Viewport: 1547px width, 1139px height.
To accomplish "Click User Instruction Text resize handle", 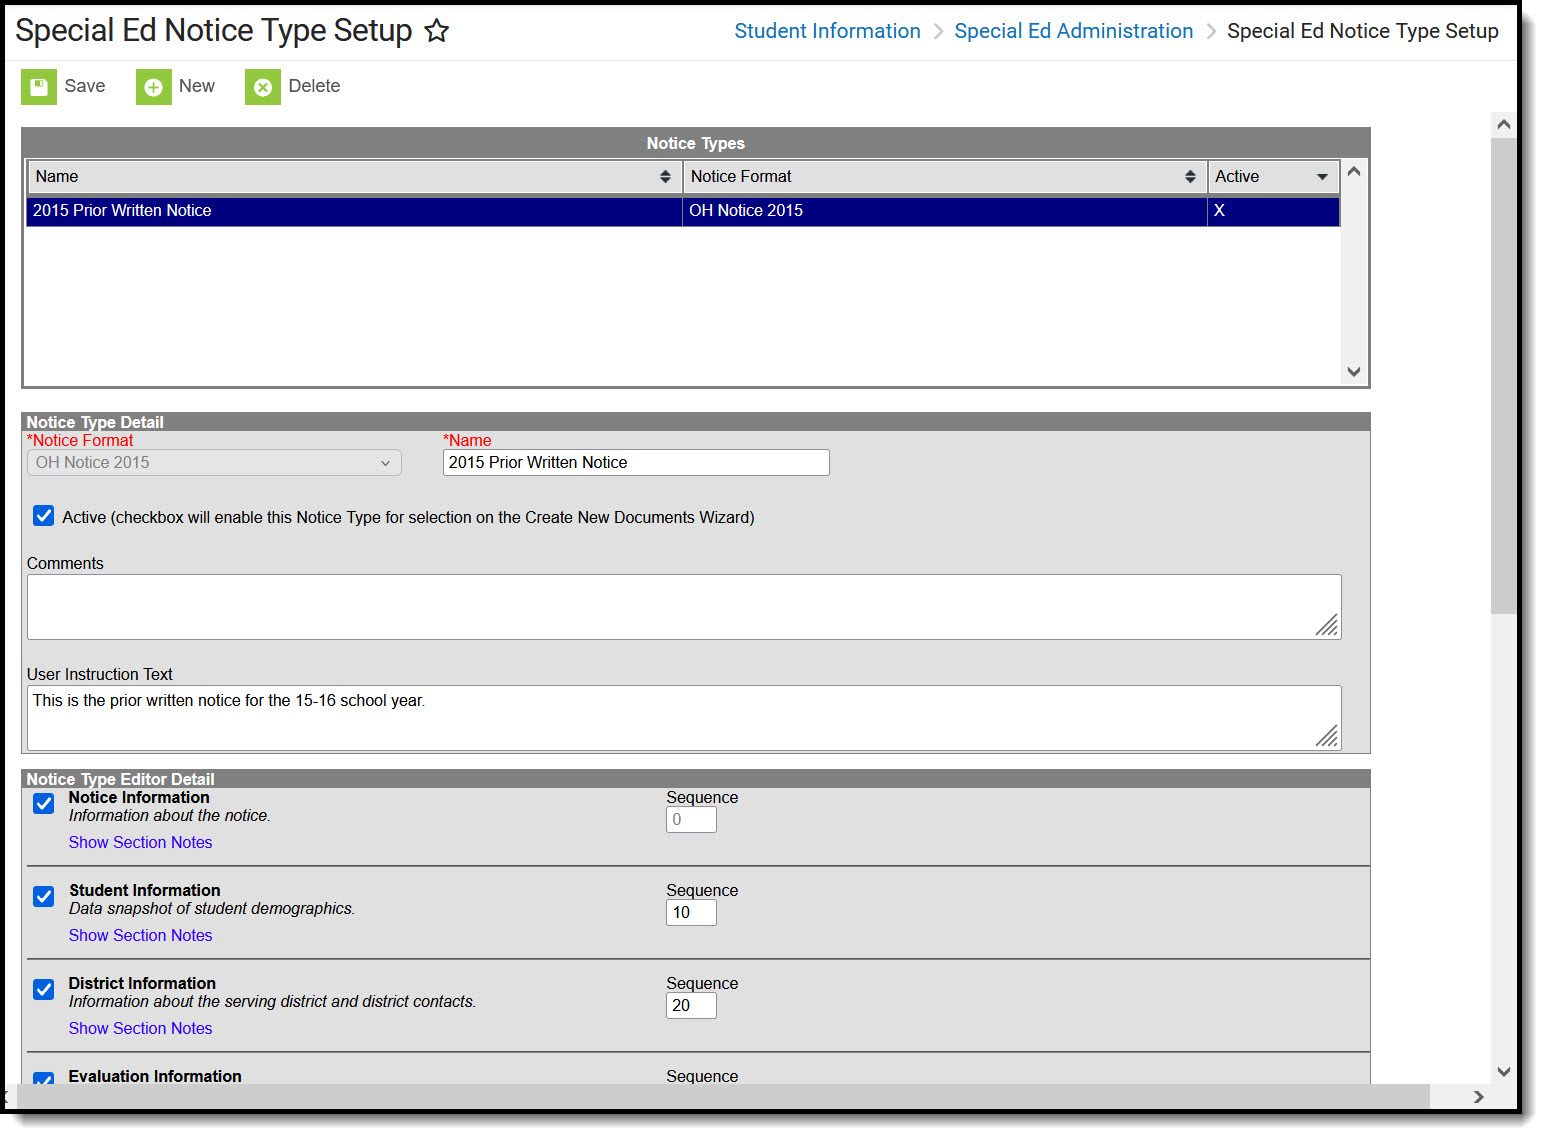I will 1327,737.
